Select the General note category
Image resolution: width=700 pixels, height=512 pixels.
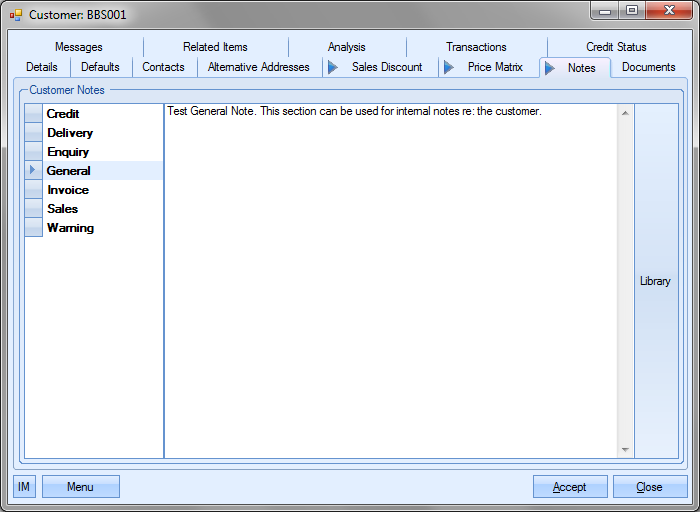coord(69,171)
